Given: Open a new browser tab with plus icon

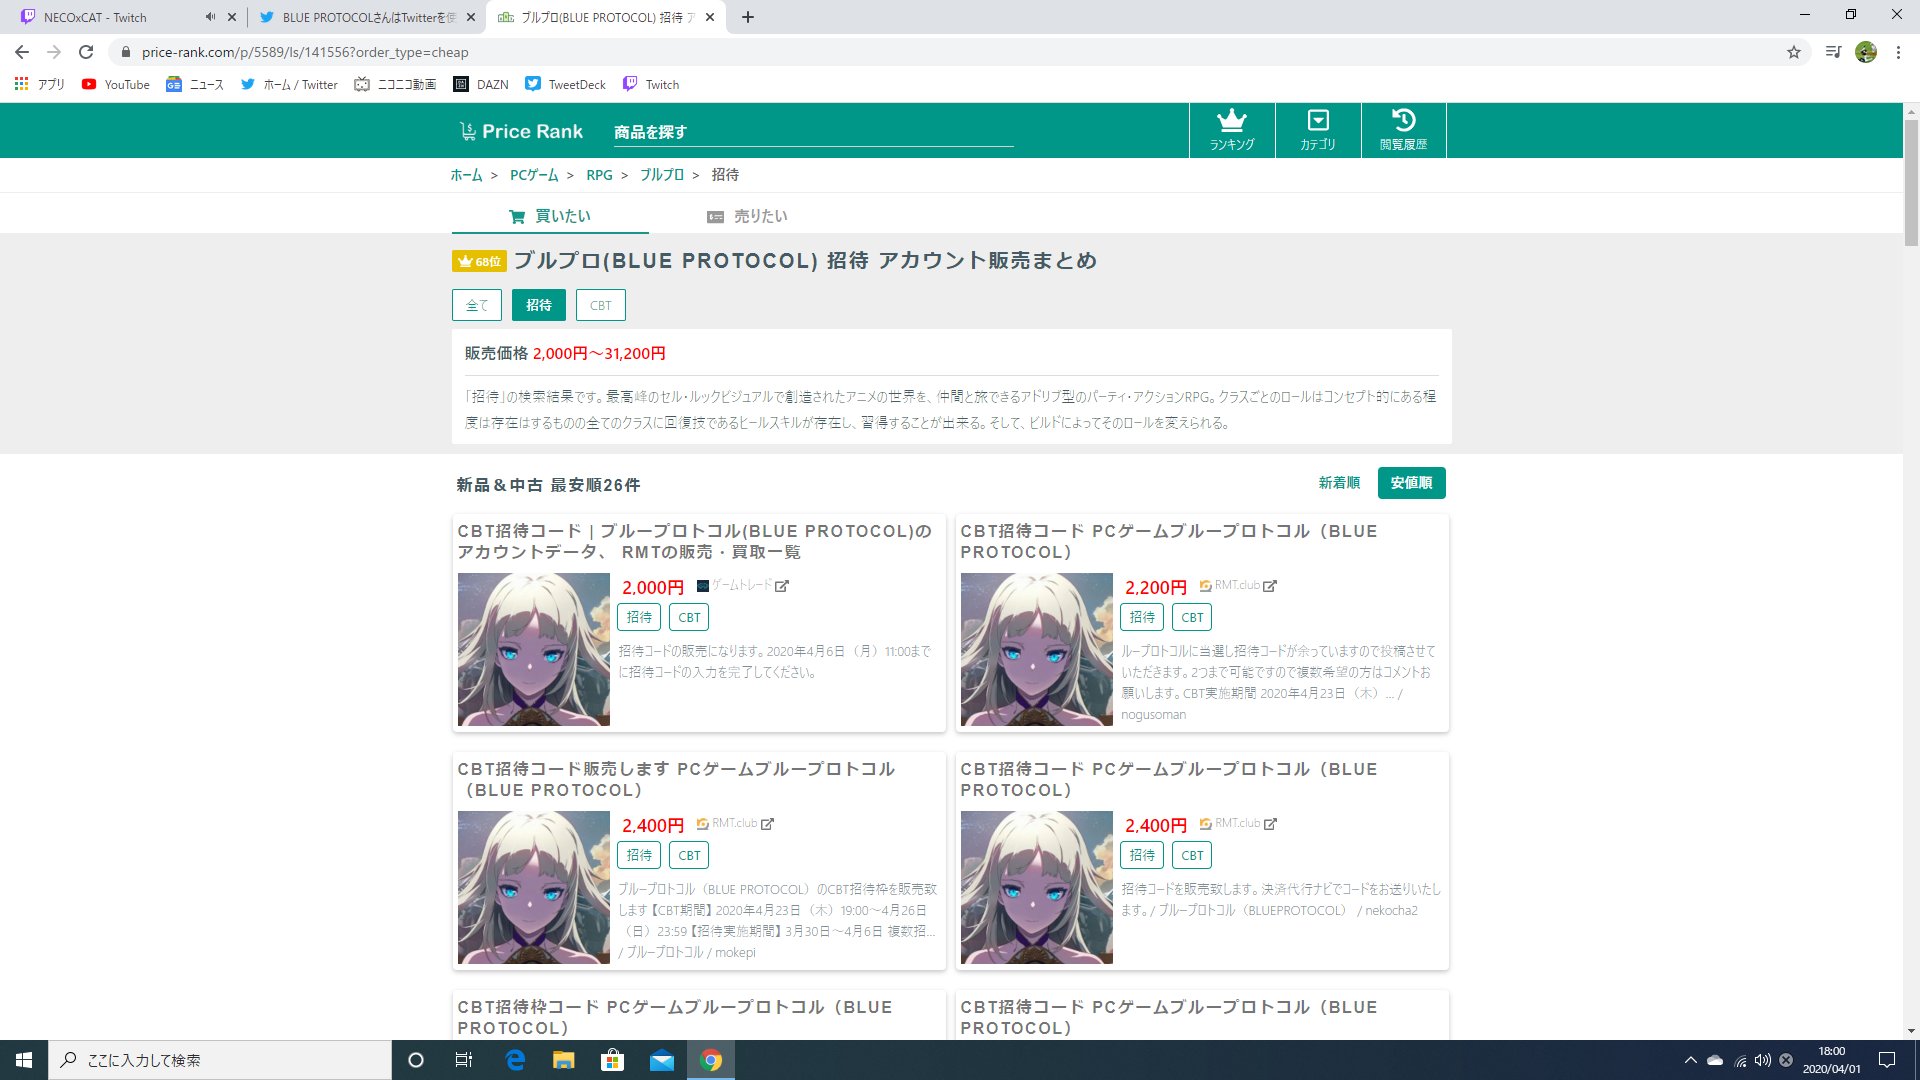Looking at the screenshot, I should click(748, 17).
